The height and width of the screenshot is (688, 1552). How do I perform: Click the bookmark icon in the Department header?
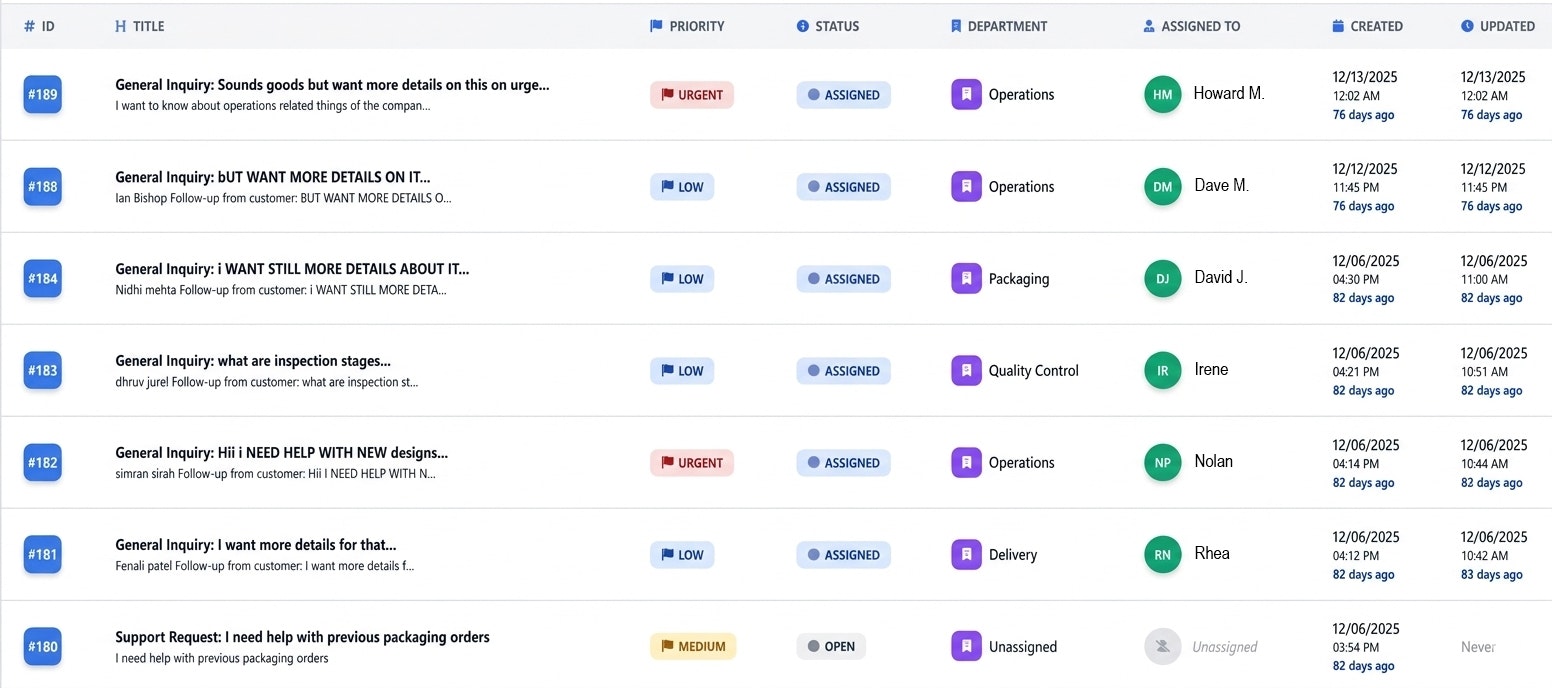955,26
